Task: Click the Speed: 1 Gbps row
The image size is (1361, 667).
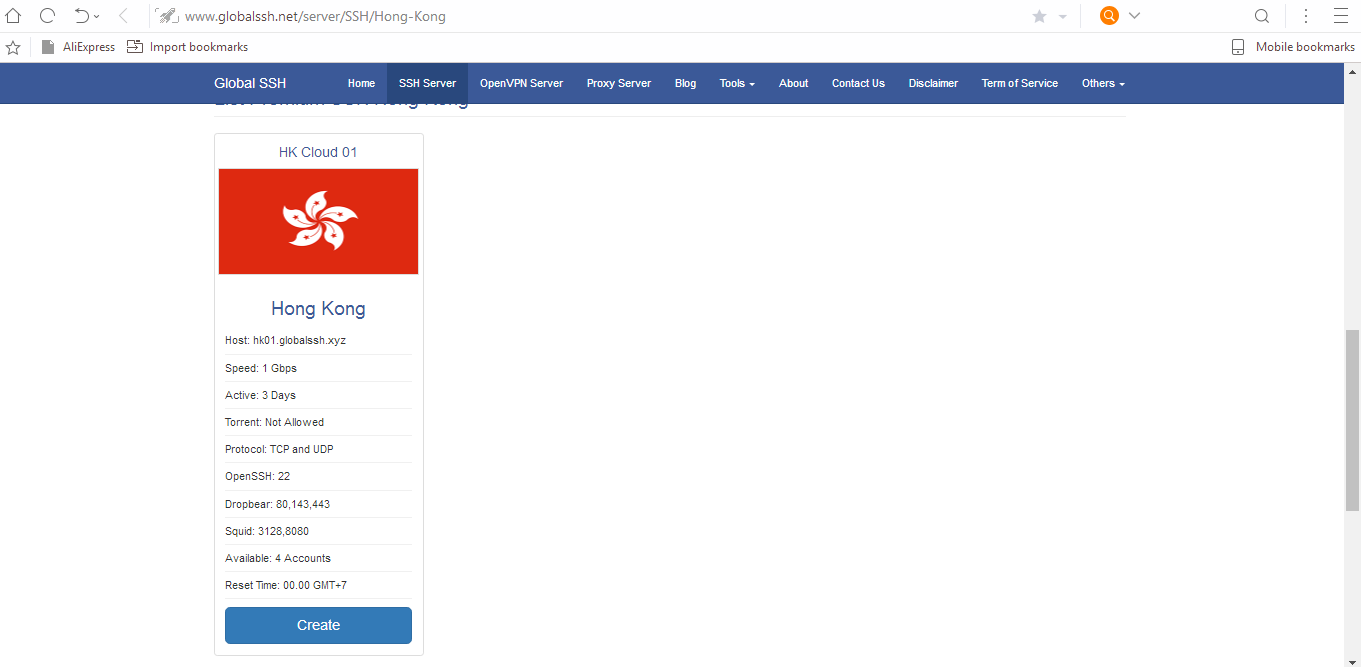Action: [318, 368]
